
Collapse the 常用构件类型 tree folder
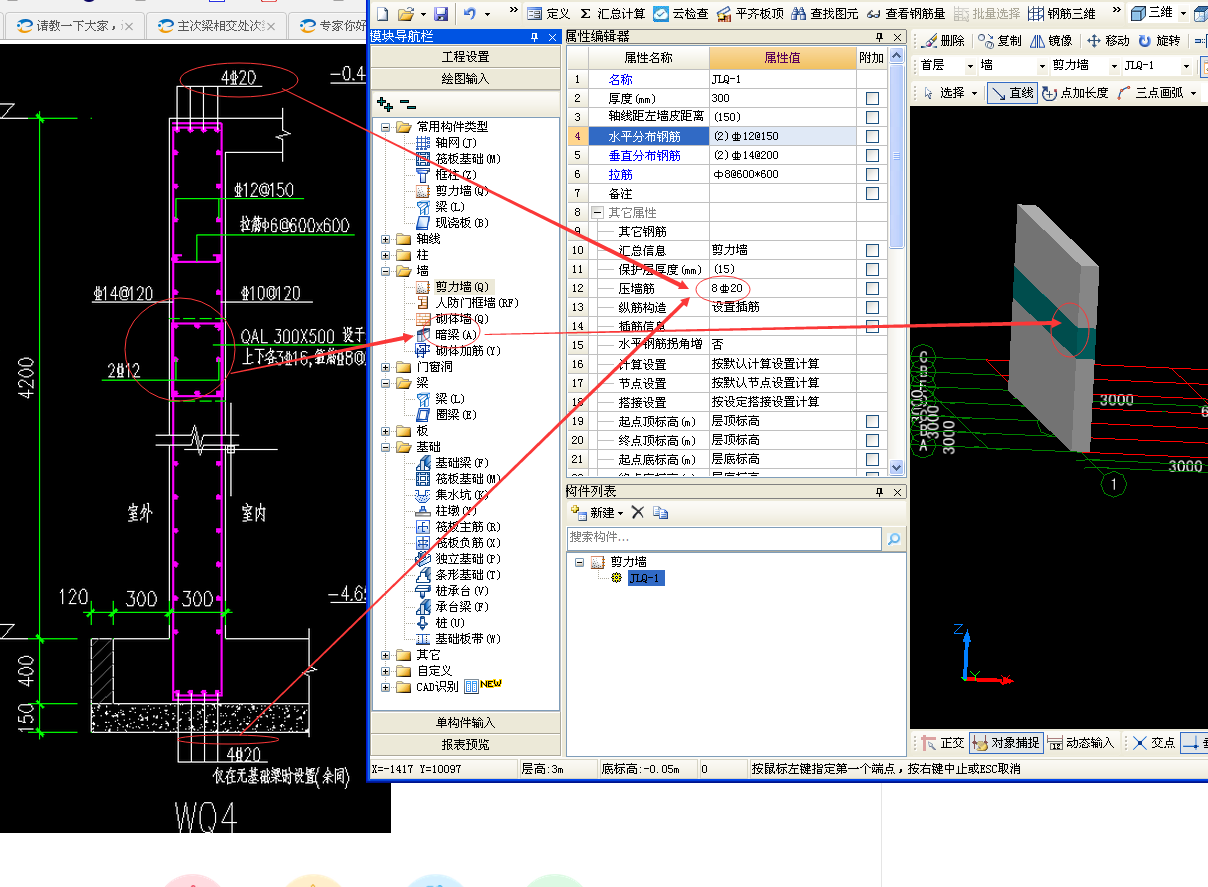pyautogui.click(x=386, y=127)
